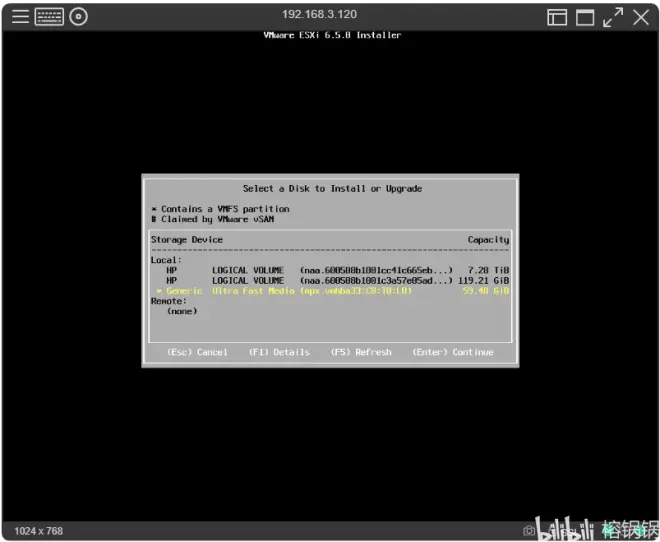This screenshot has width=660, height=542.
Task: Open the virtual keyboard icon
Action: coord(49,17)
